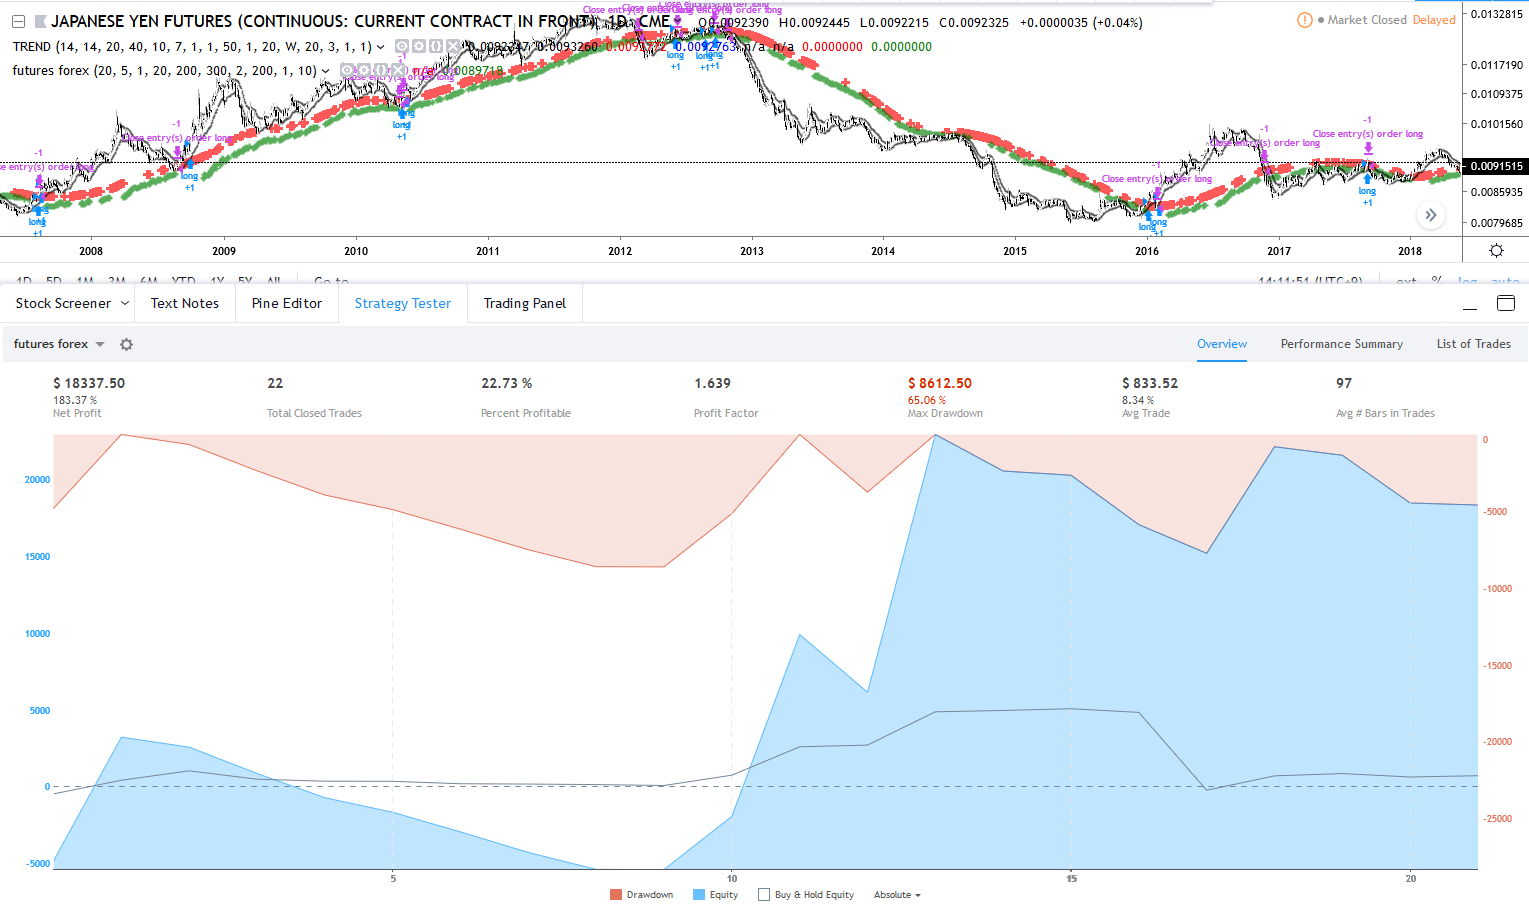
Task: Expand the TREND indicator values chevron
Action: [380, 47]
